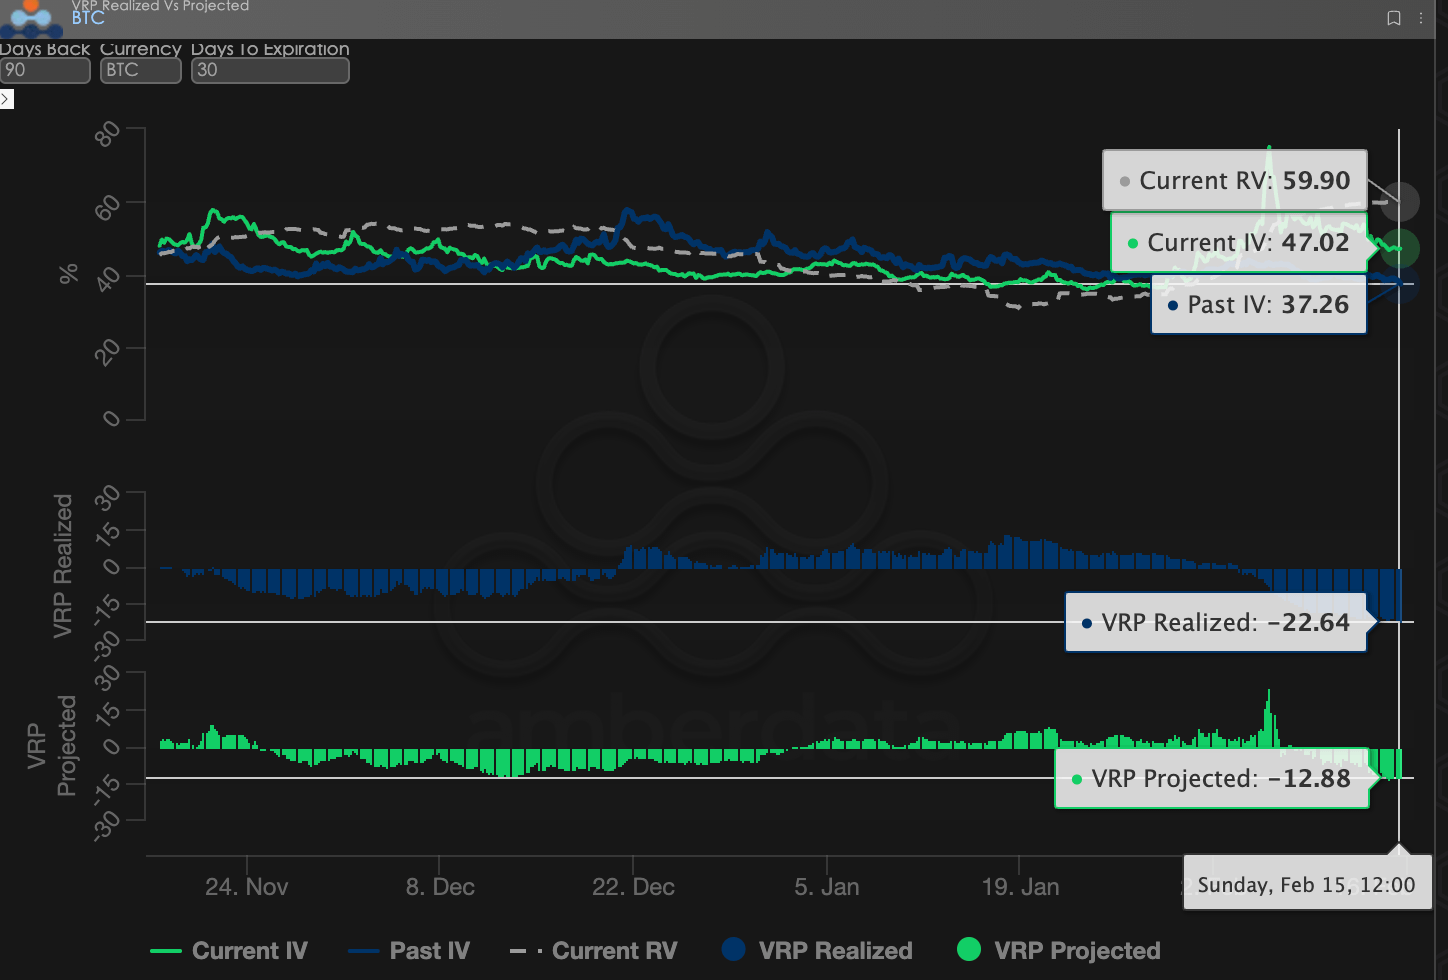
Task: Toggle Current RV series in legend
Action: tap(594, 951)
